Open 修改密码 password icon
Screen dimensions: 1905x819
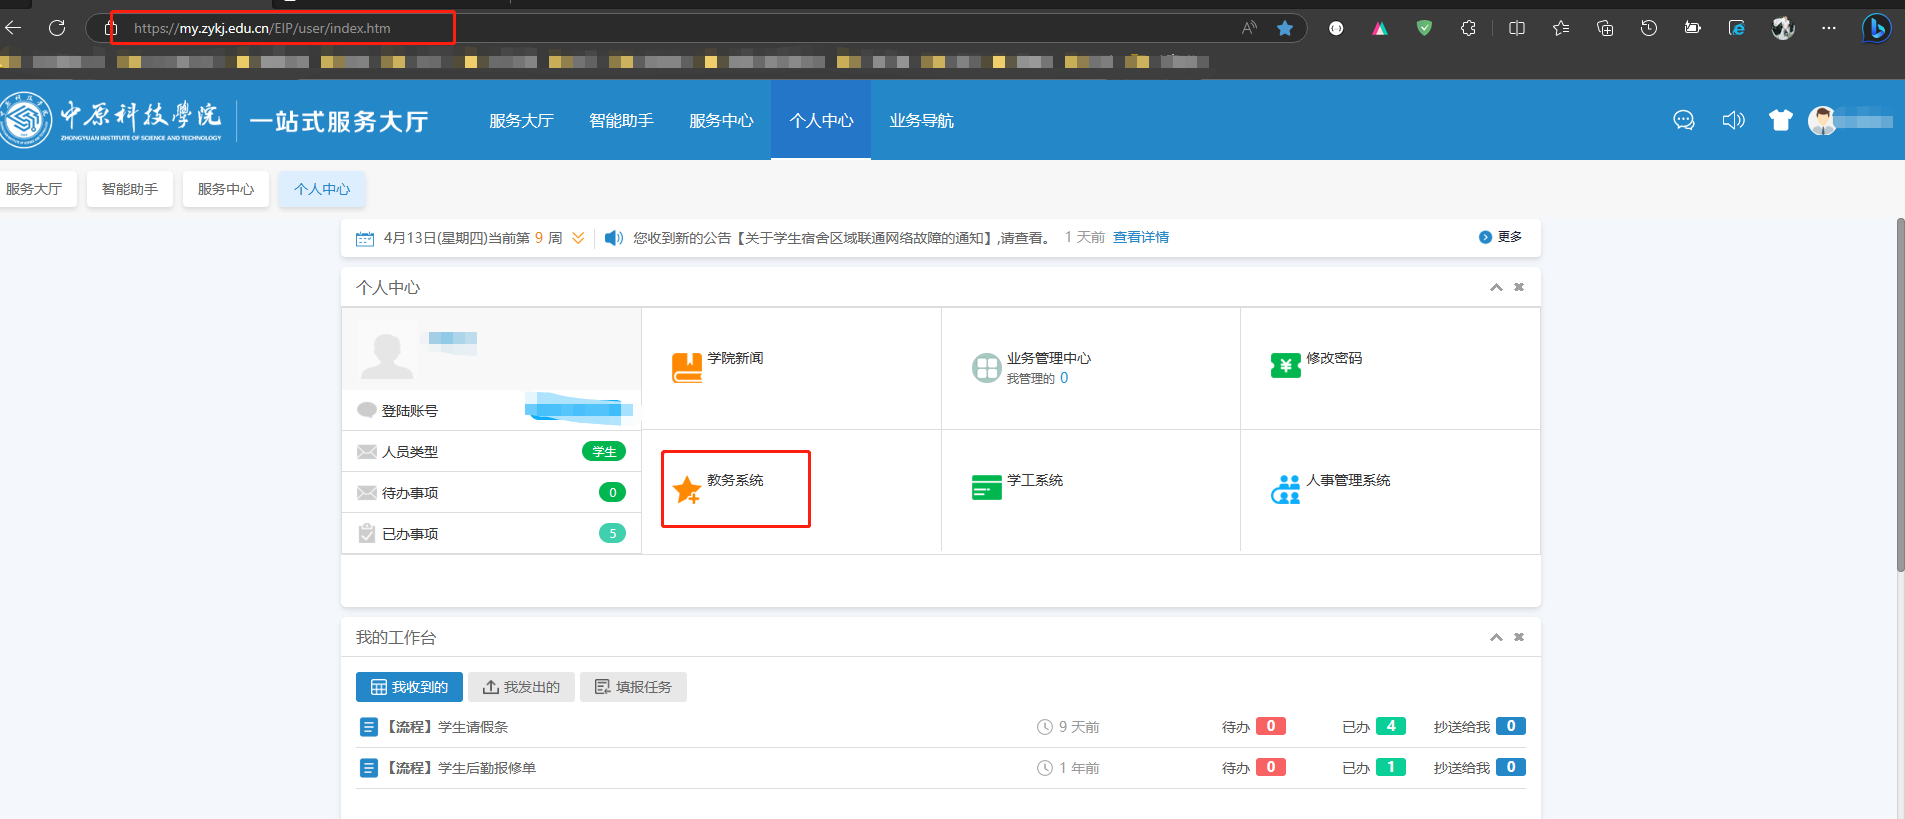click(1285, 366)
